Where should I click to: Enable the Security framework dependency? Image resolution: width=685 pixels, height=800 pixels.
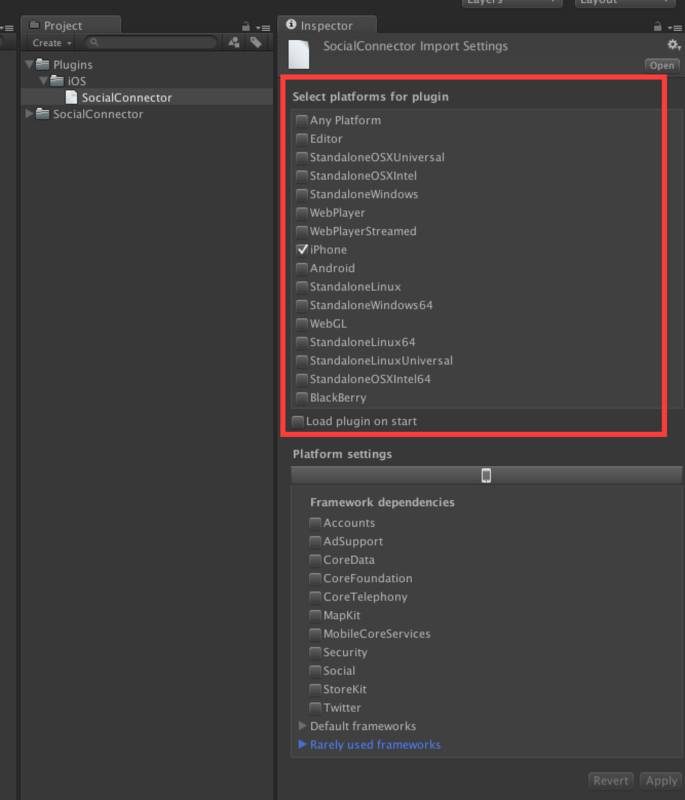315,653
